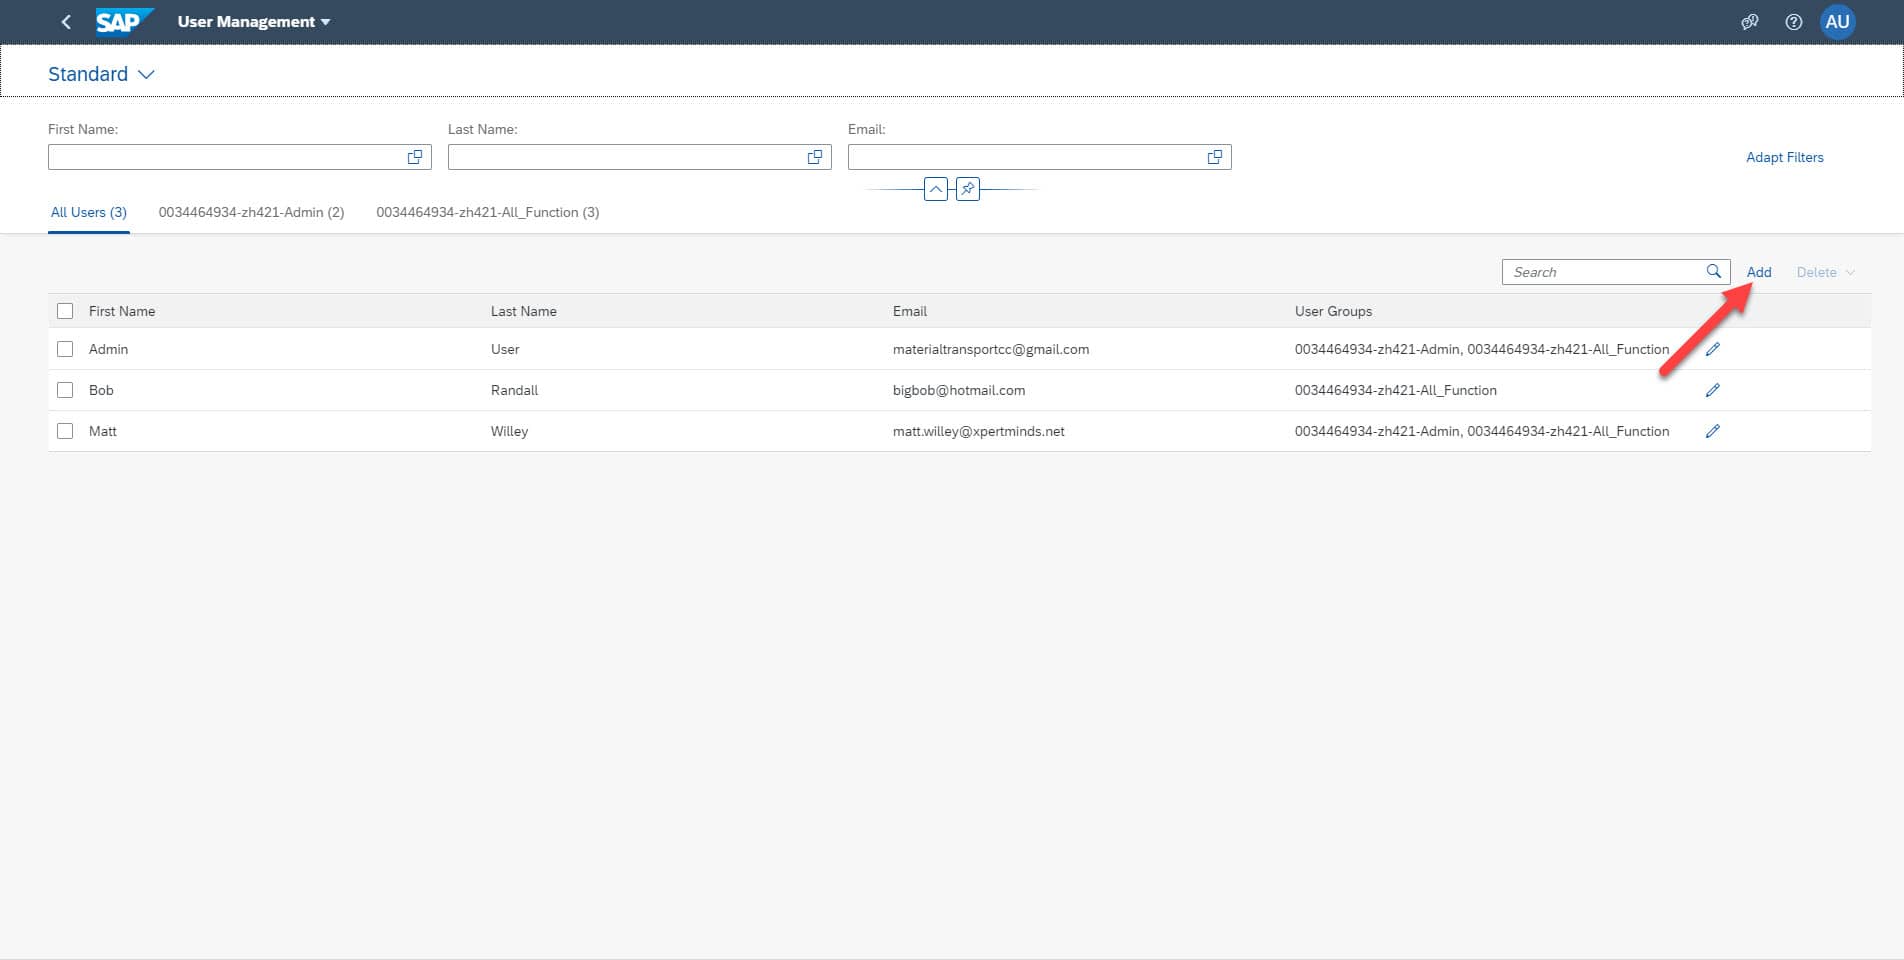Click the Email column header
This screenshot has width=1904, height=960.
point(910,311)
